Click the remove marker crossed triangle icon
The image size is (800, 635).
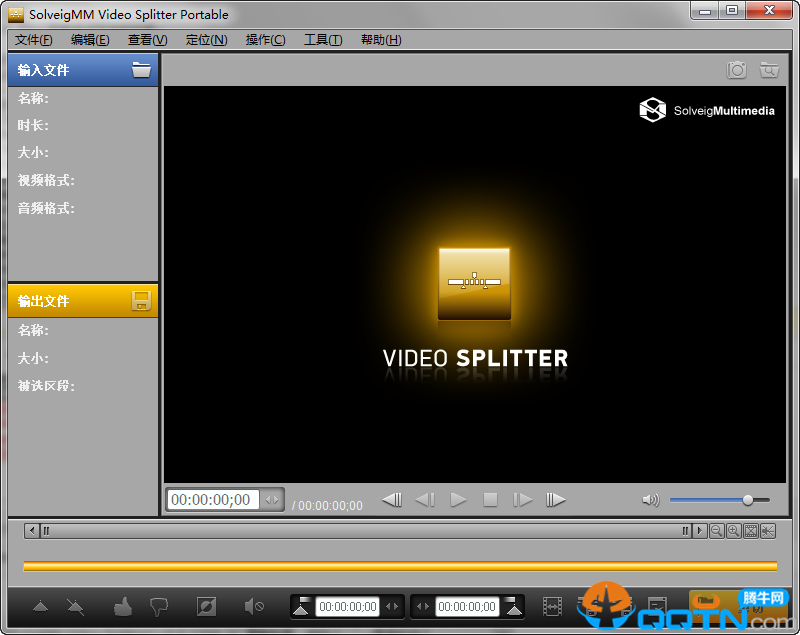pos(75,606)
